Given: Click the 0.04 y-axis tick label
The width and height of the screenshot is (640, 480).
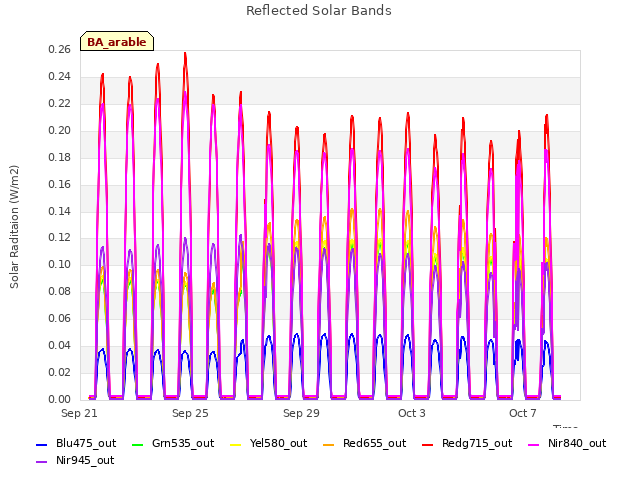Looking at the screenshot, I should click(x=60, y=345).
